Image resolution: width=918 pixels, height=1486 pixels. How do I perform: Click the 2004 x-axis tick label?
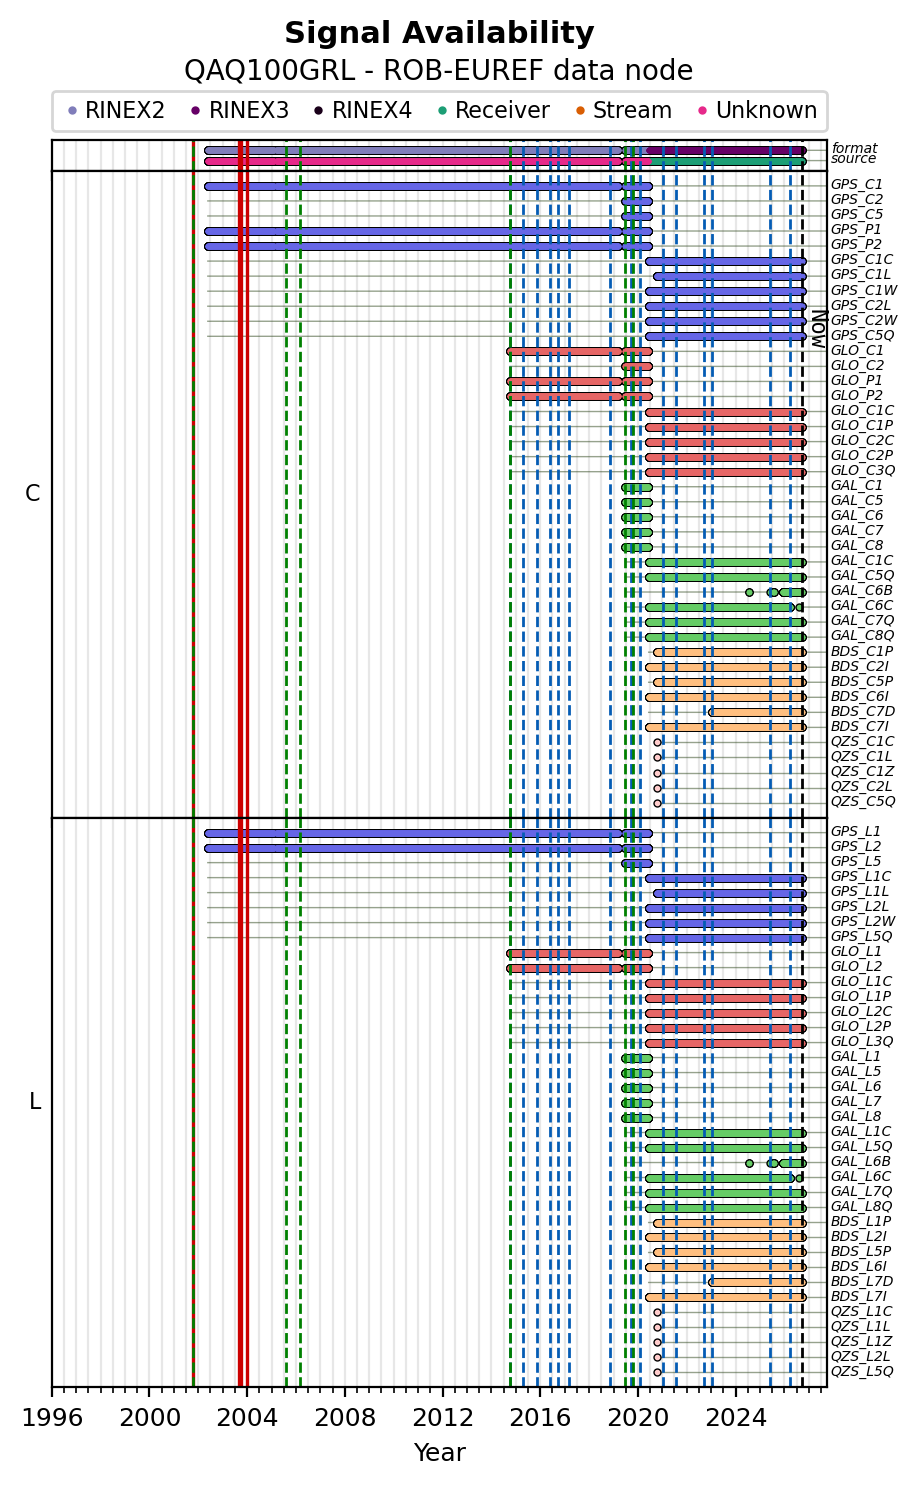(x=247, y=1417)
